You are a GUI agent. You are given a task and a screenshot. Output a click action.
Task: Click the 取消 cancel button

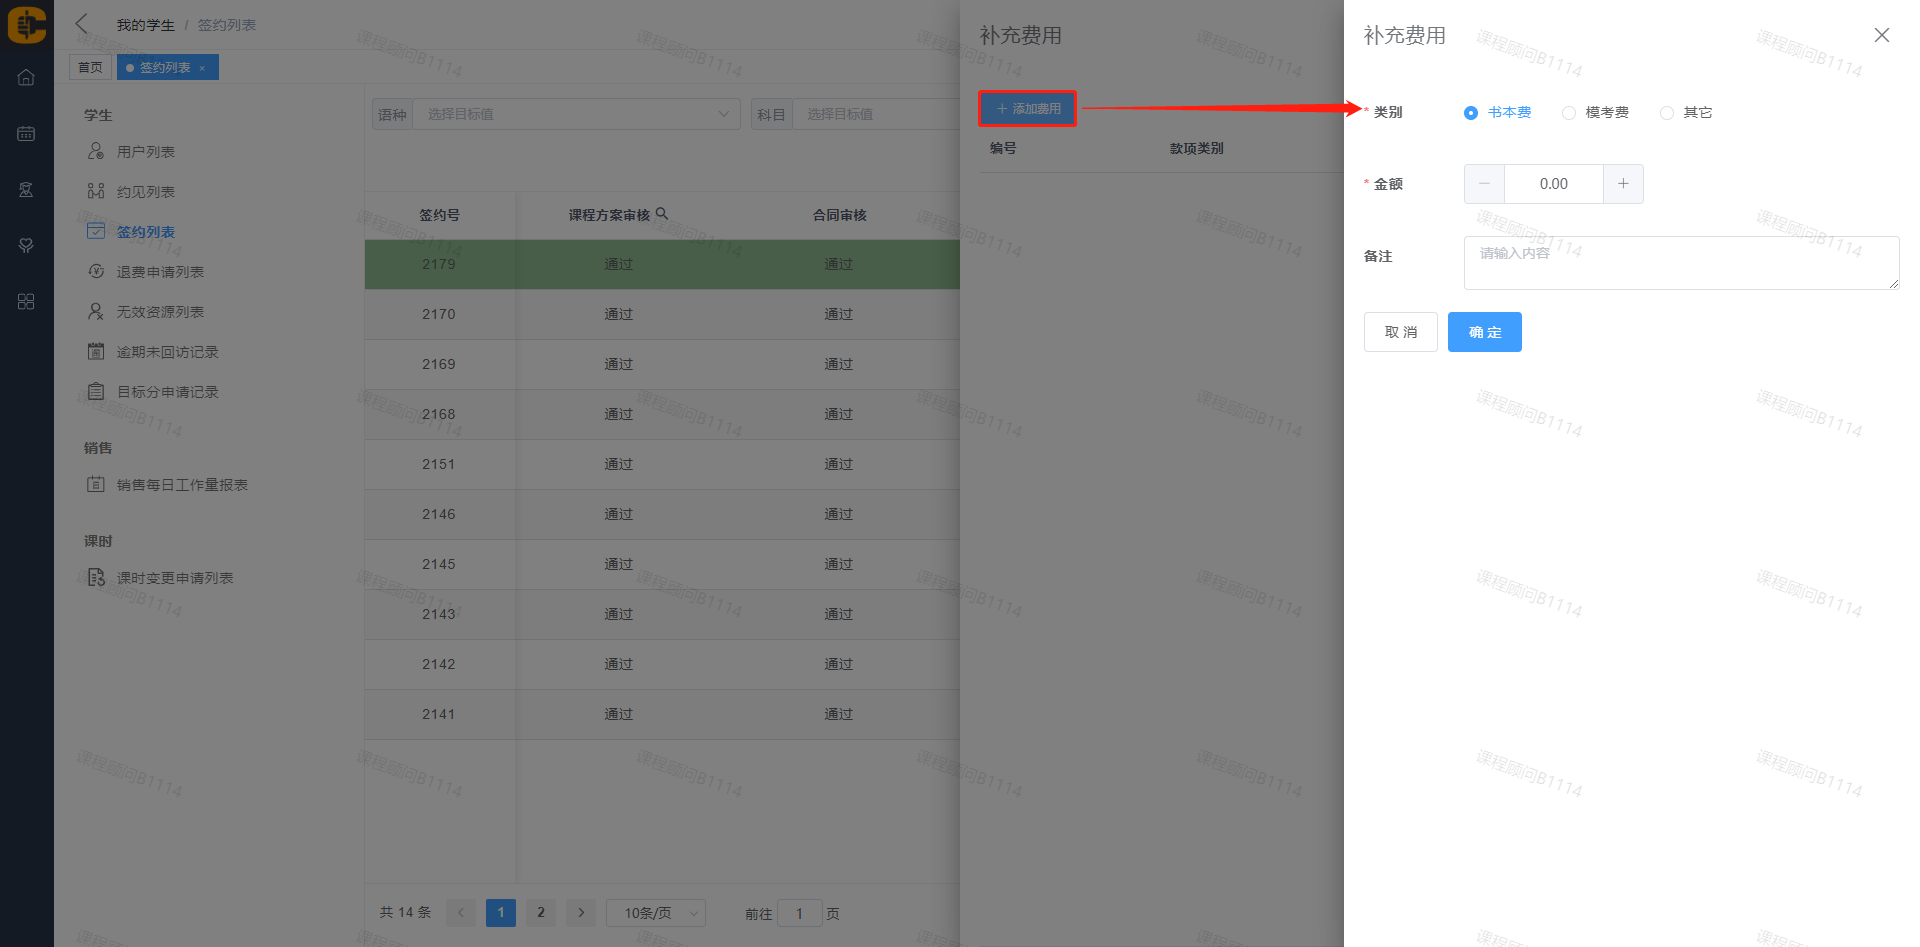point(1400,332)
